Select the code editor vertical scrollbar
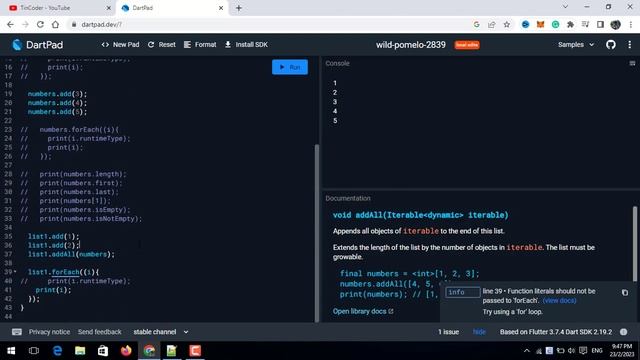 317,233
